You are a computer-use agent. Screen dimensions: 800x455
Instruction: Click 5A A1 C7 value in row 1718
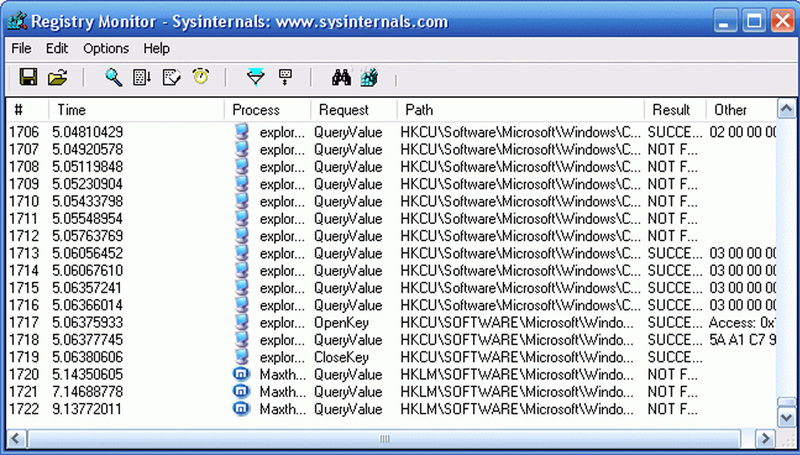pos(742,340)
